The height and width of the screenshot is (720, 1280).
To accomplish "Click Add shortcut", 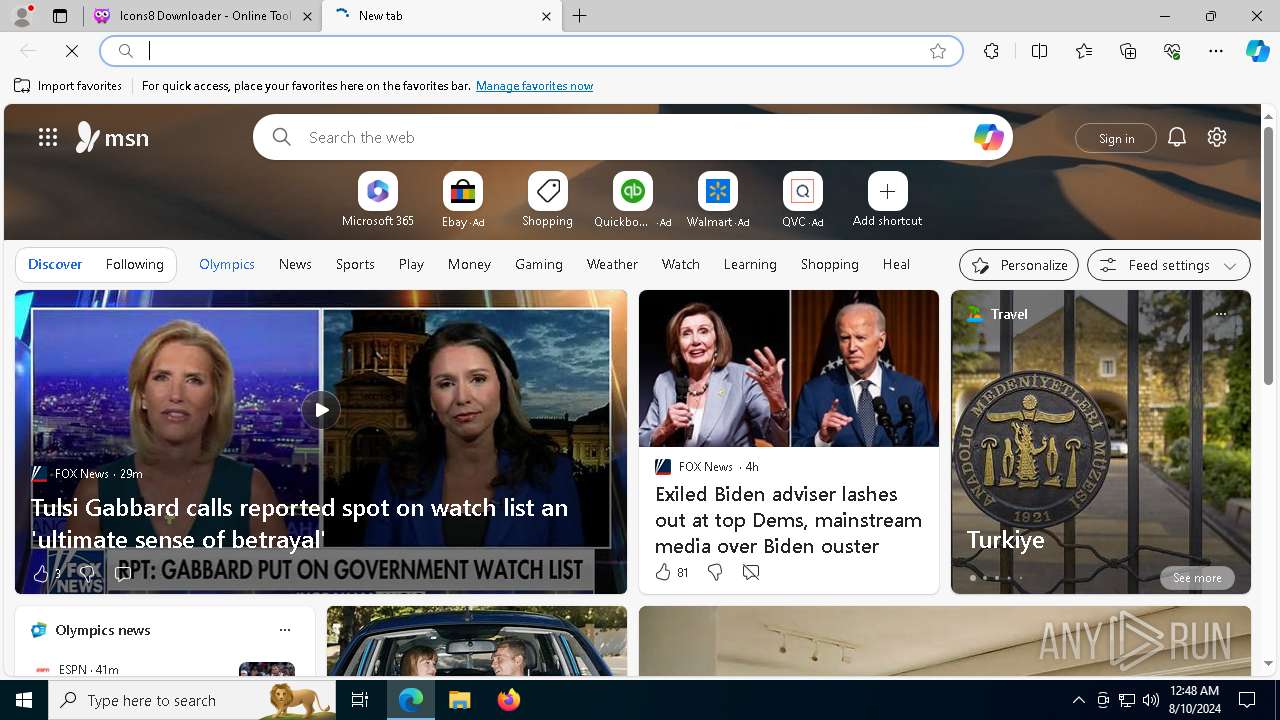I will [887, 200].
